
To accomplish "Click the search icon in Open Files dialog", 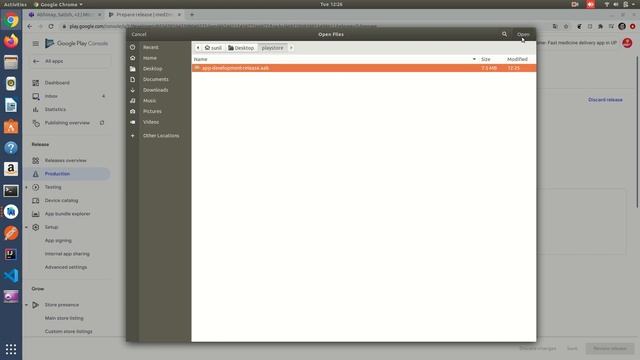I will tap(504, 34).
